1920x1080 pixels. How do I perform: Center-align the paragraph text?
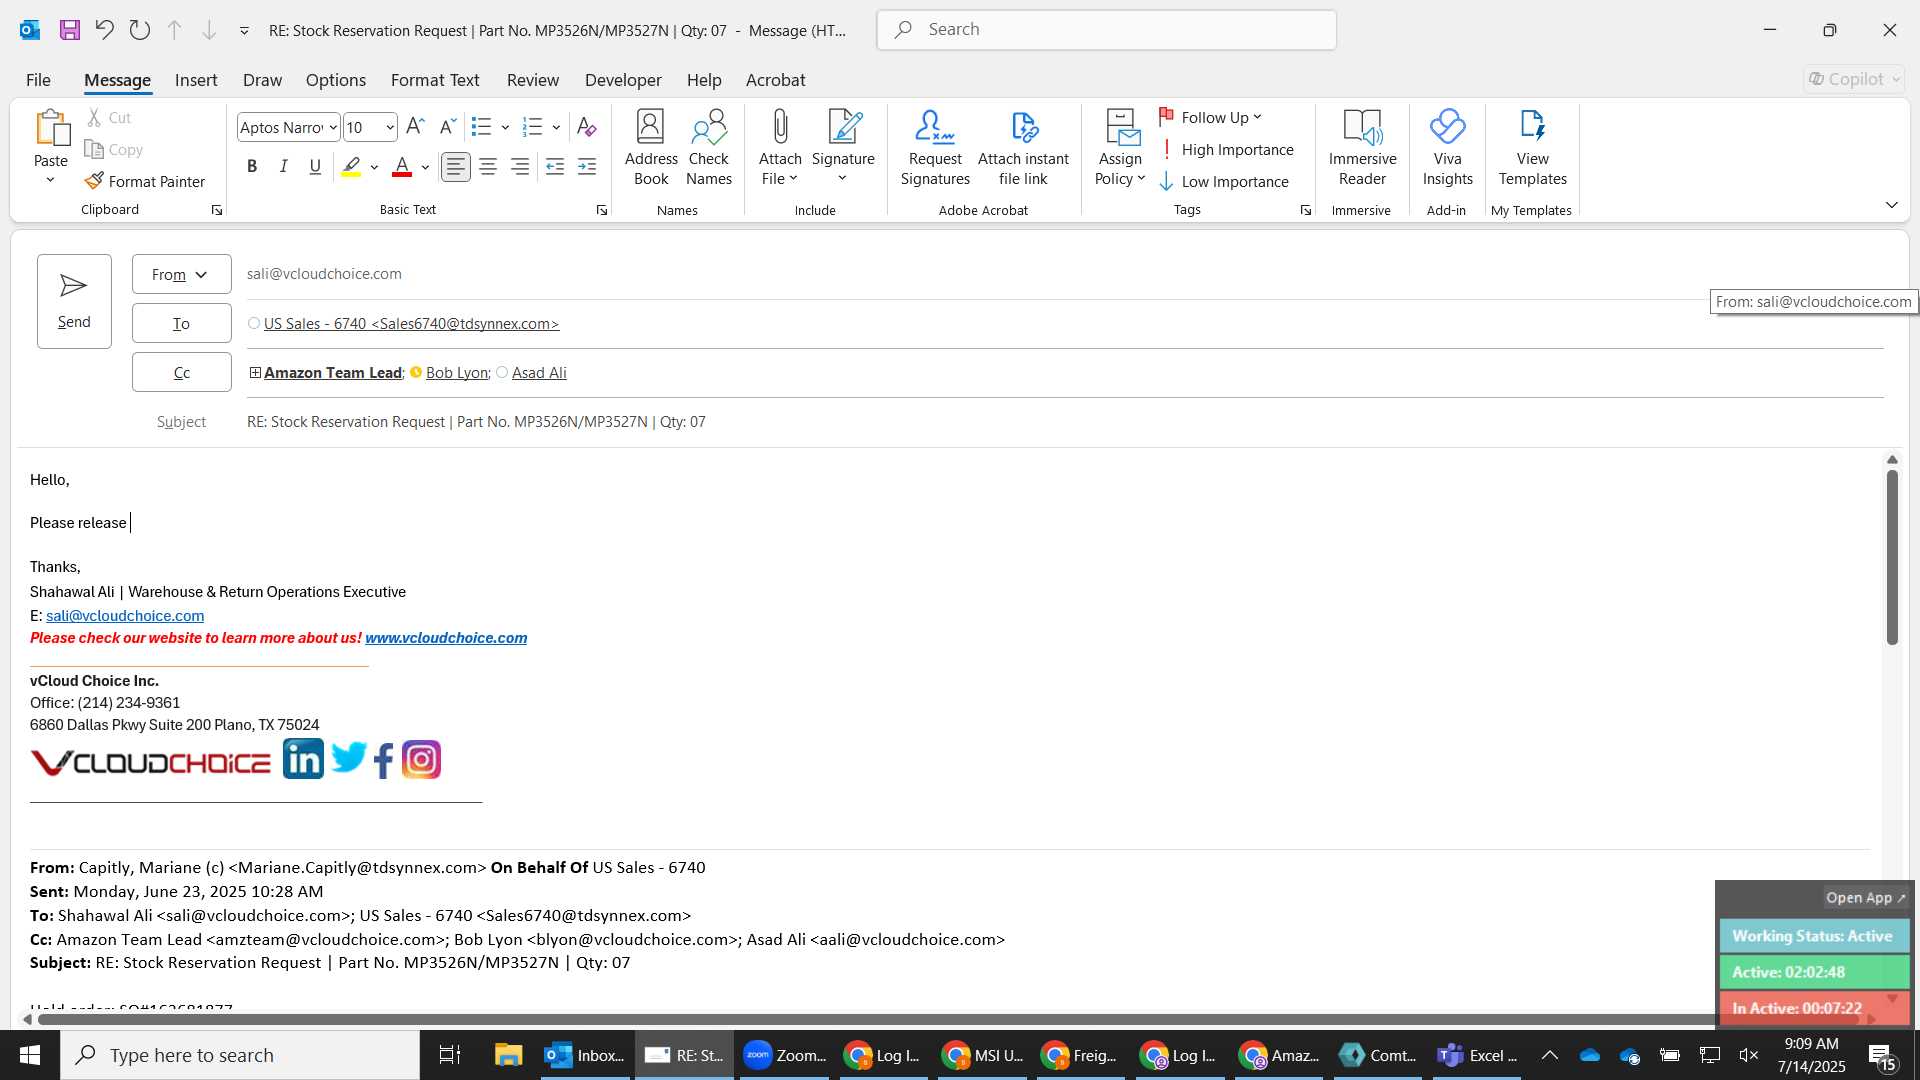[488, 167]
